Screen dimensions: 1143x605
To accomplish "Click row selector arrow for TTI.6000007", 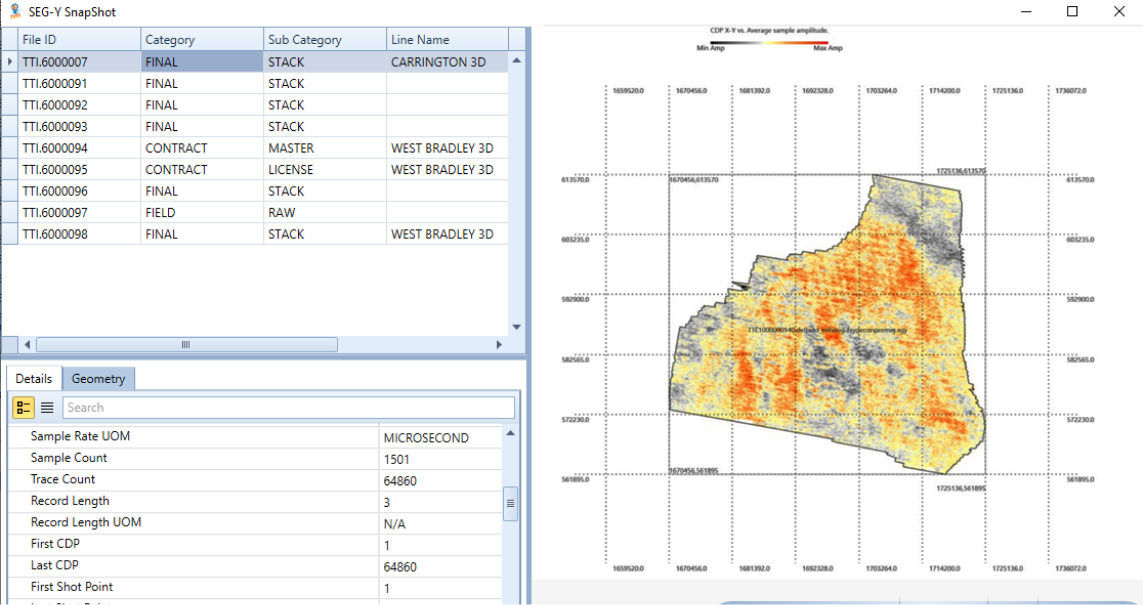I will click(x=10, y=62).
